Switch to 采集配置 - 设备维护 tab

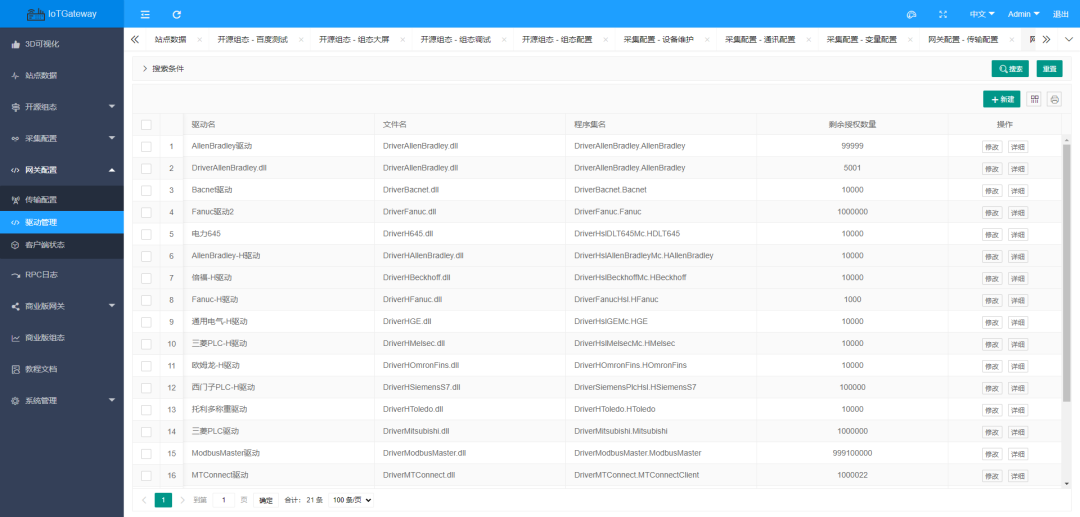click(658, 40)
